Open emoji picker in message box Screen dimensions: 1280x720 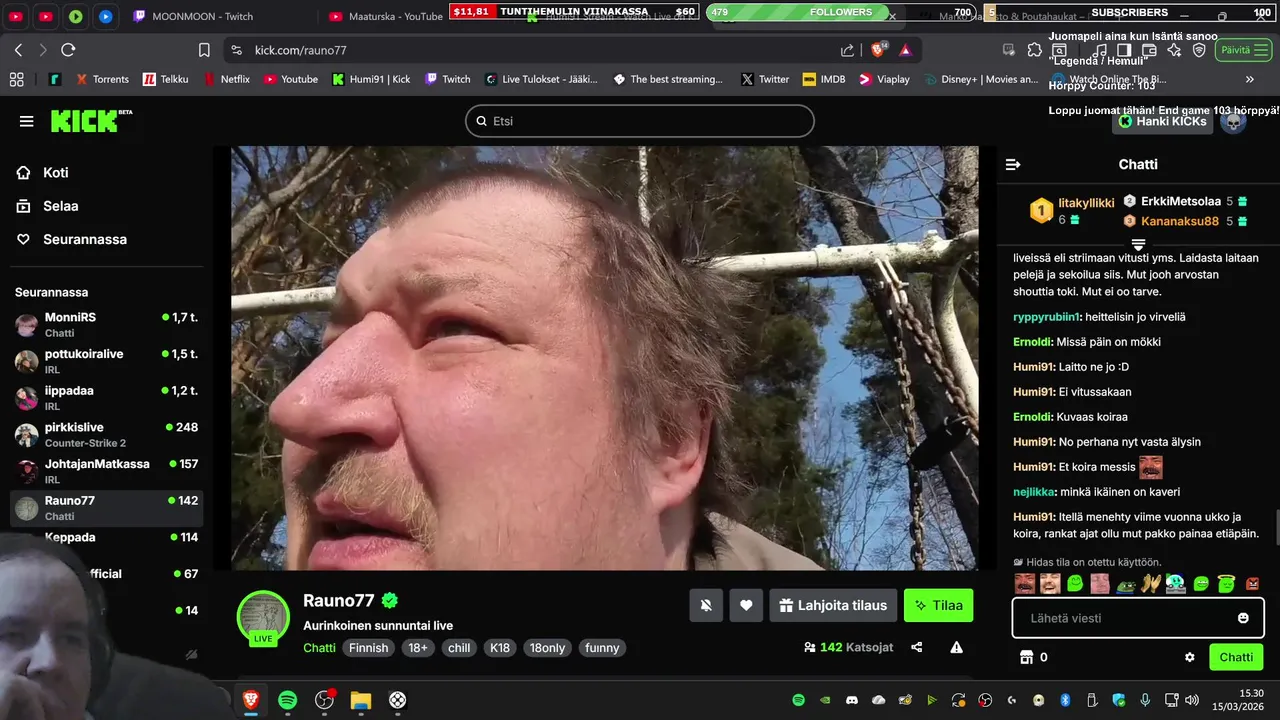[x=1243, y=618]
